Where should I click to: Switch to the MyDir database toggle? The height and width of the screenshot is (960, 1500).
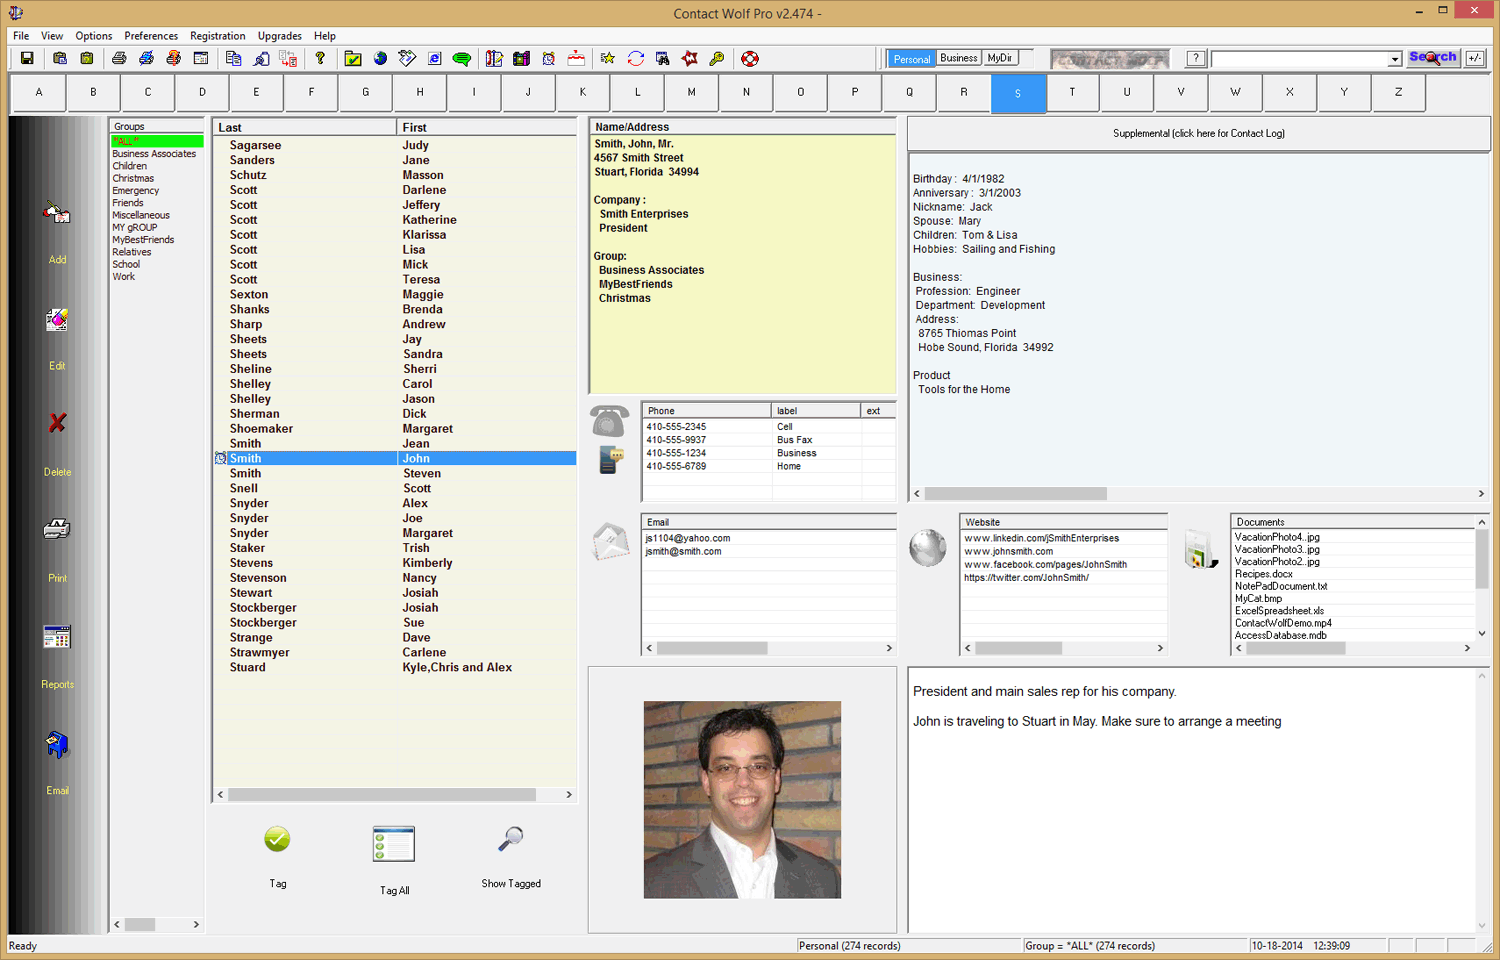[x=1000, y=58]
